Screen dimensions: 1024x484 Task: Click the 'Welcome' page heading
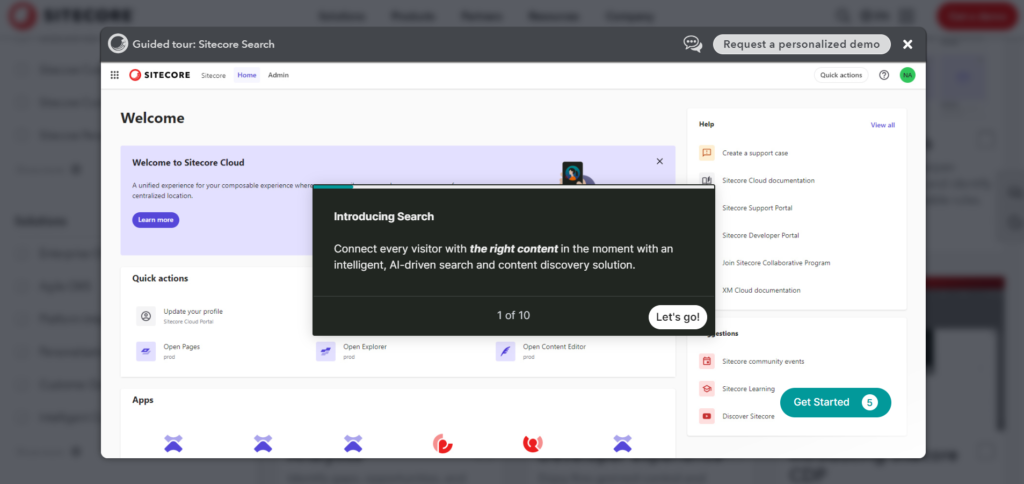pyautogui.click(x=152, y=118)
